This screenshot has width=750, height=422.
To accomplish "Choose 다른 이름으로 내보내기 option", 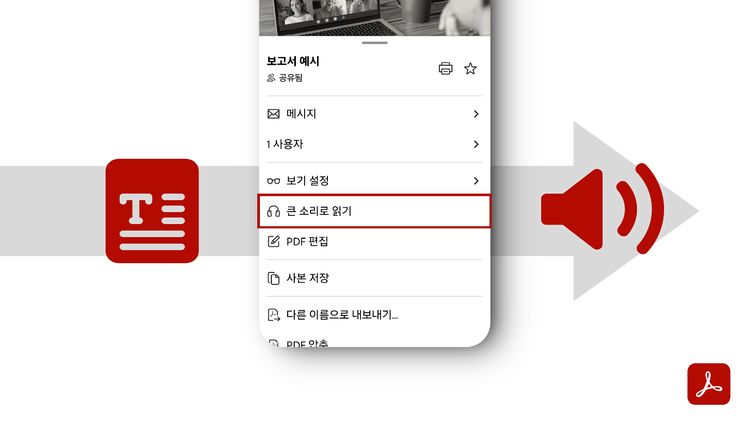I will coord(375,315).
